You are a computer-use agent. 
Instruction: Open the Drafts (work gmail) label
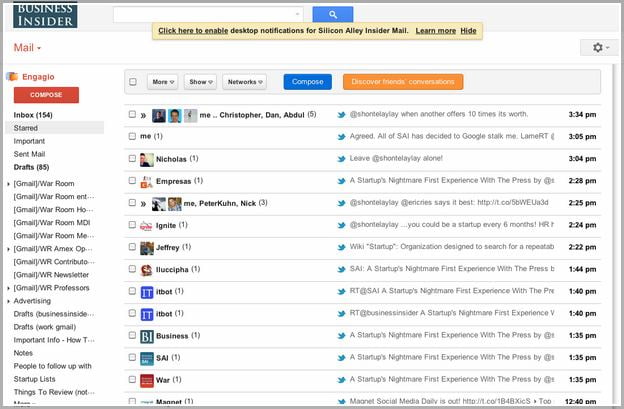point(45,327)
